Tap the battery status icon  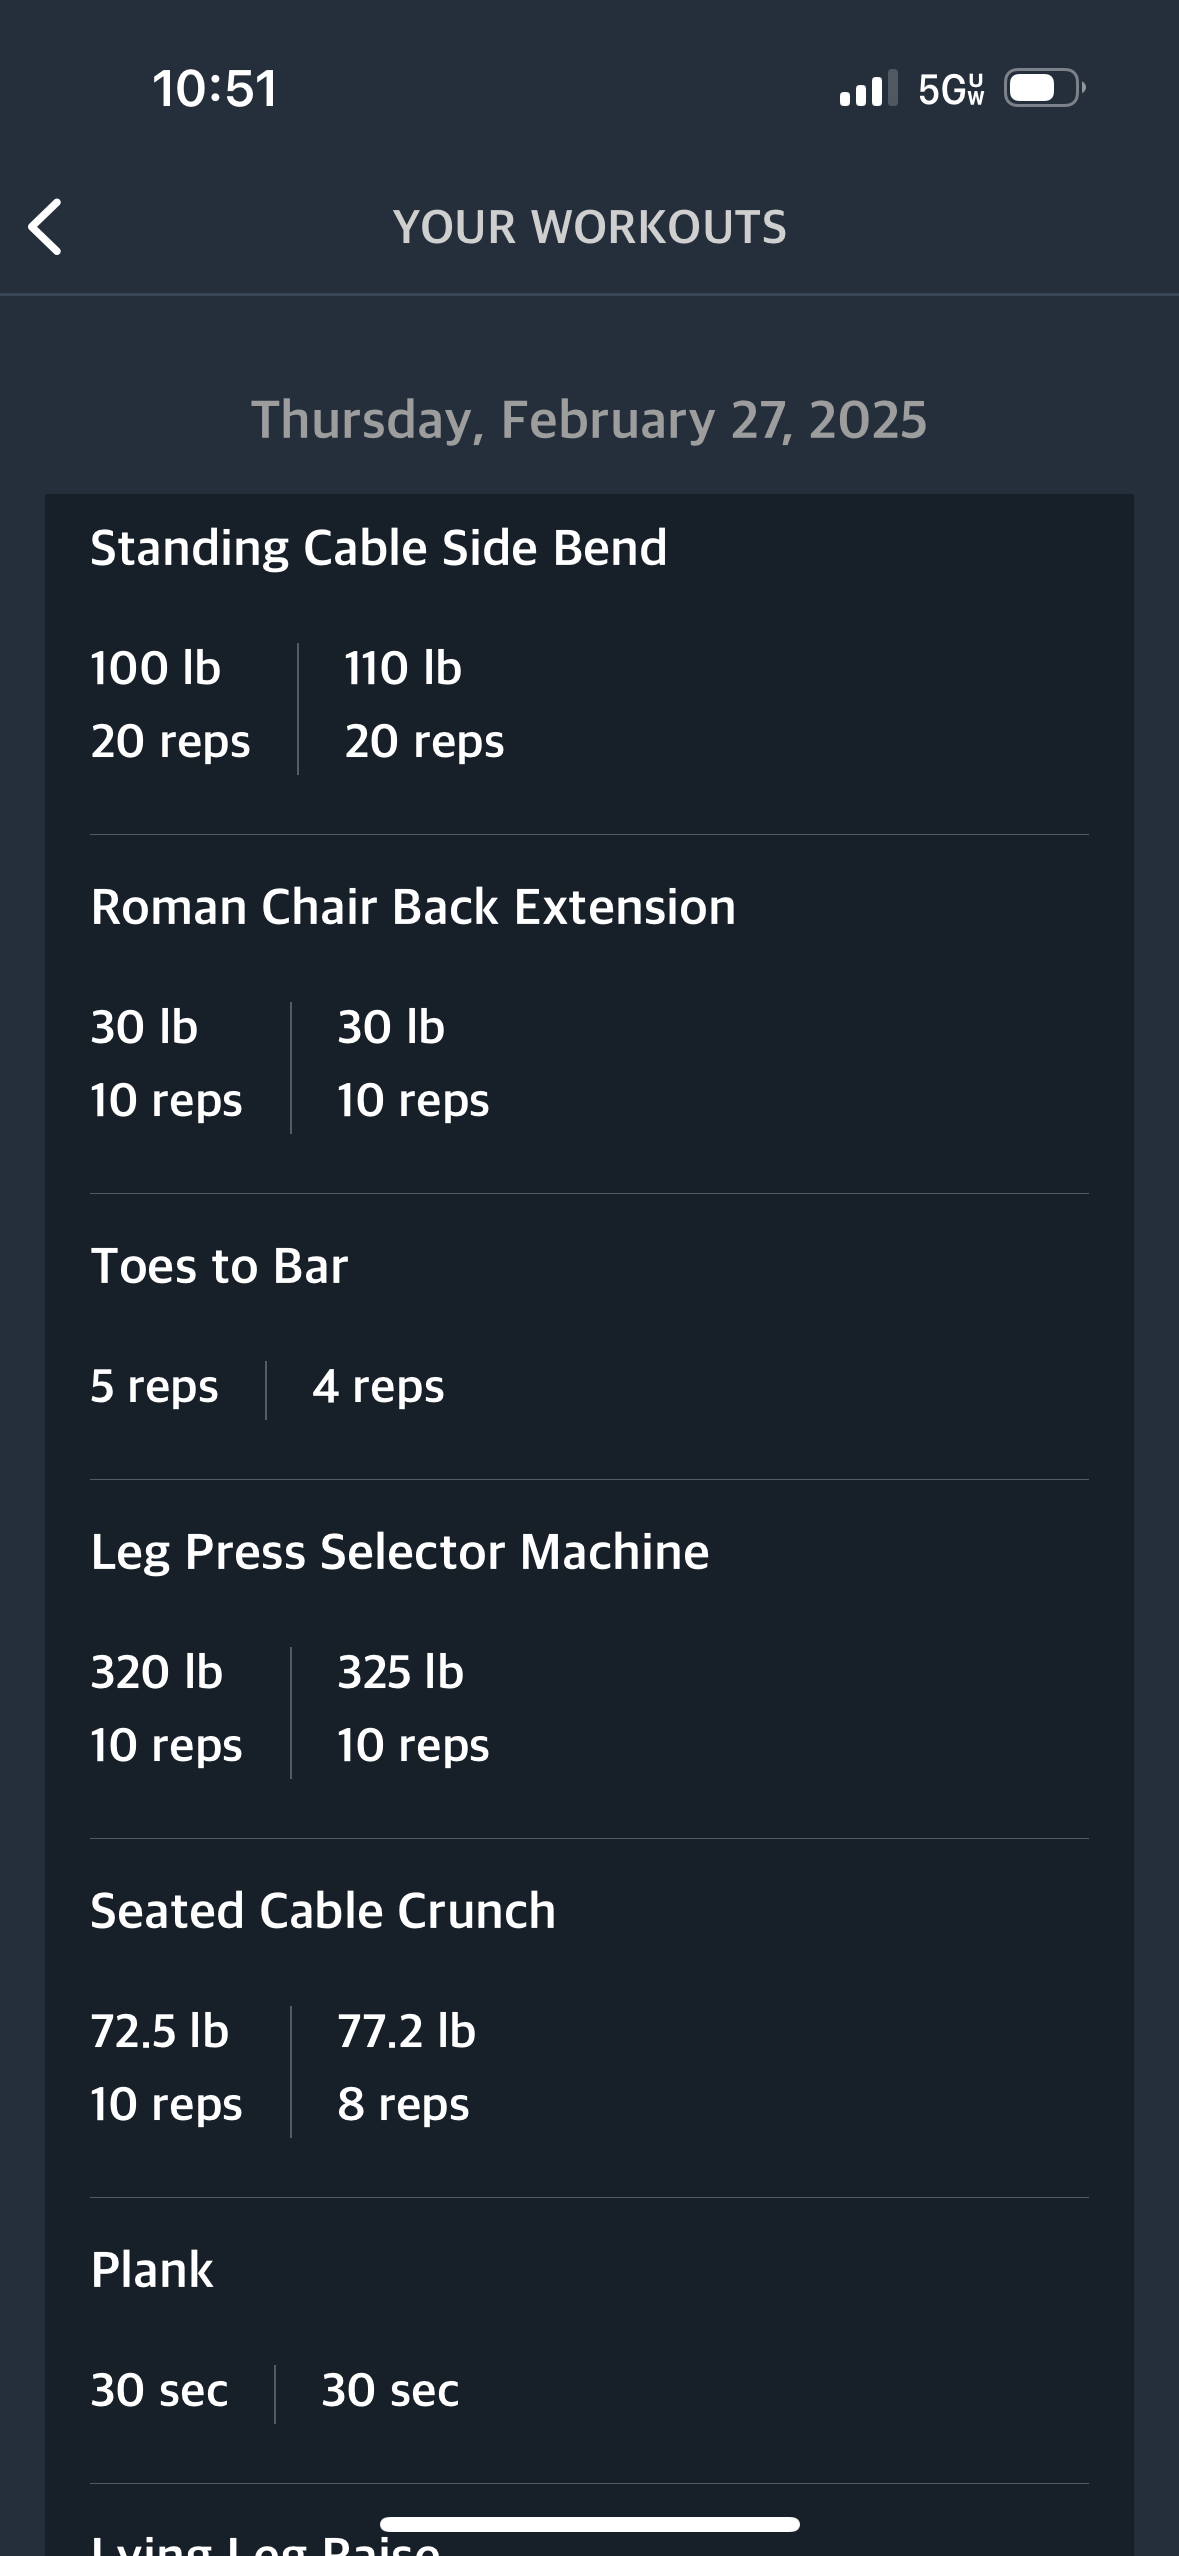coord(1045,88)
